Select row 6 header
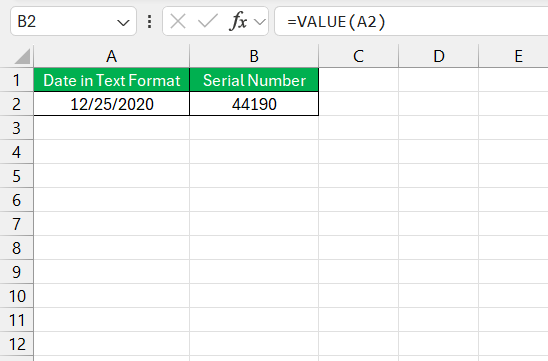This screenshot has width=548, height=361. [16, 200]
